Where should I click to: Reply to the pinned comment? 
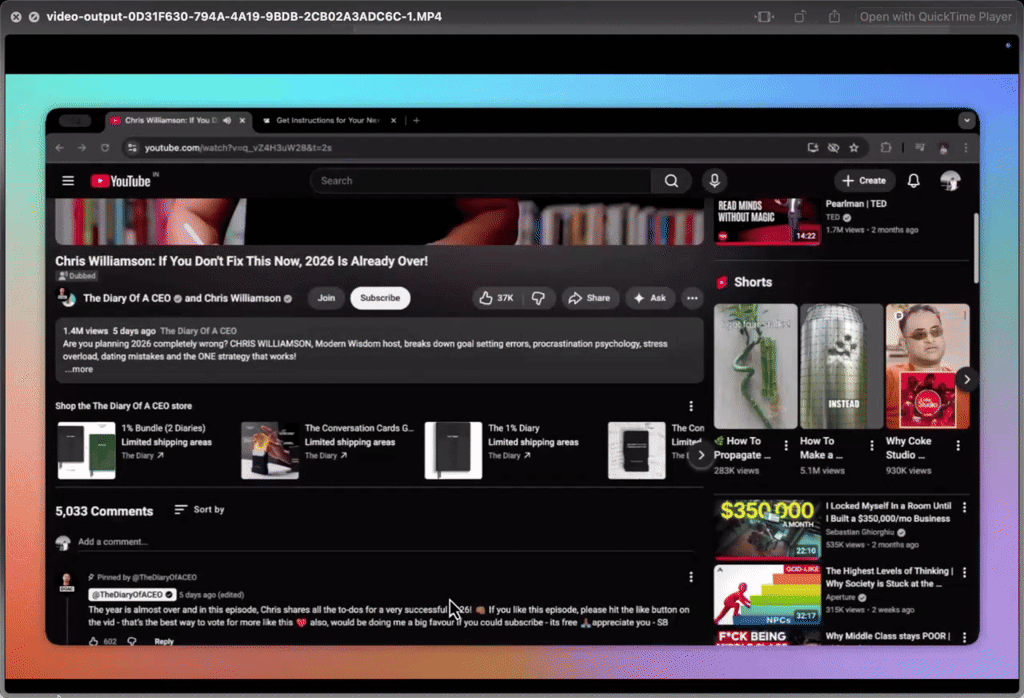pos(164,641)
